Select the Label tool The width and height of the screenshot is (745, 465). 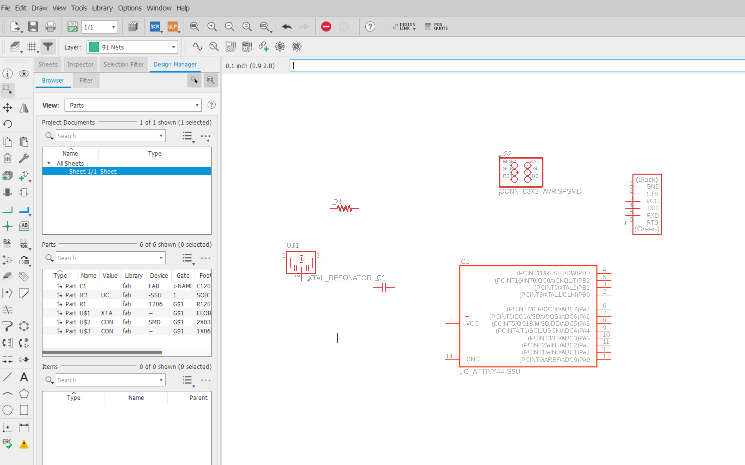click(24, 227)
